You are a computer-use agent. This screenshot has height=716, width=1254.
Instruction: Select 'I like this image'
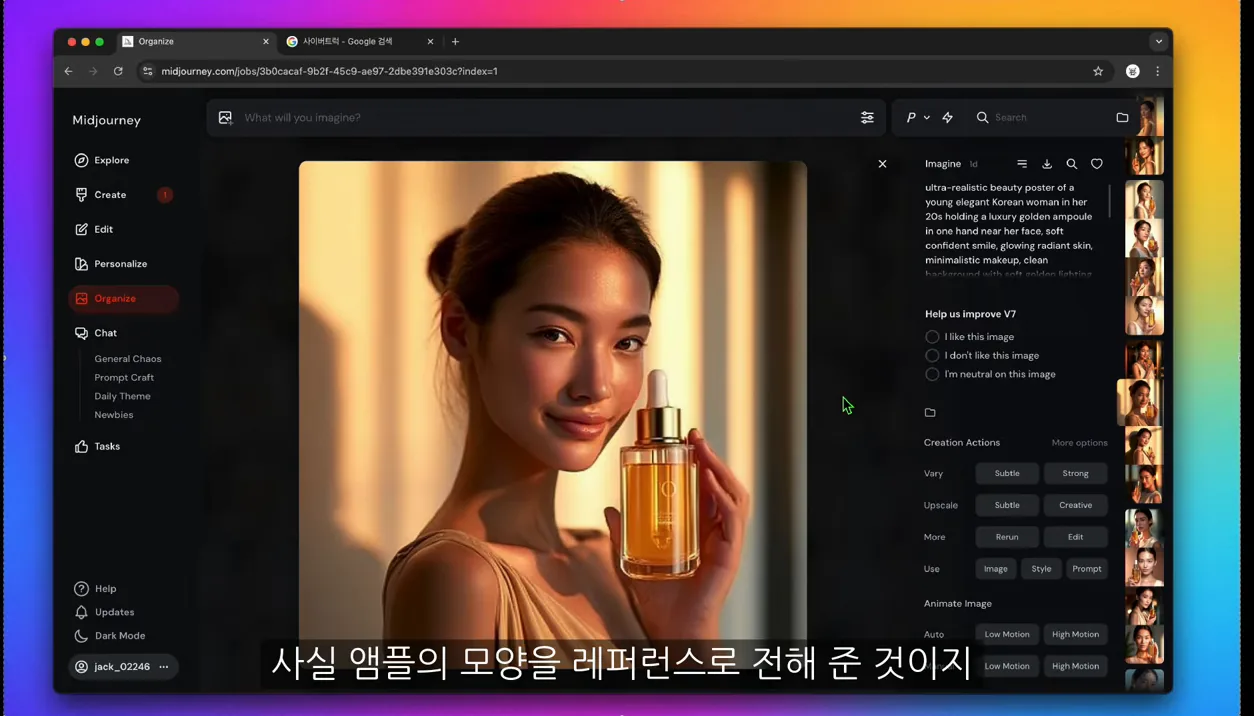[970, 337]
